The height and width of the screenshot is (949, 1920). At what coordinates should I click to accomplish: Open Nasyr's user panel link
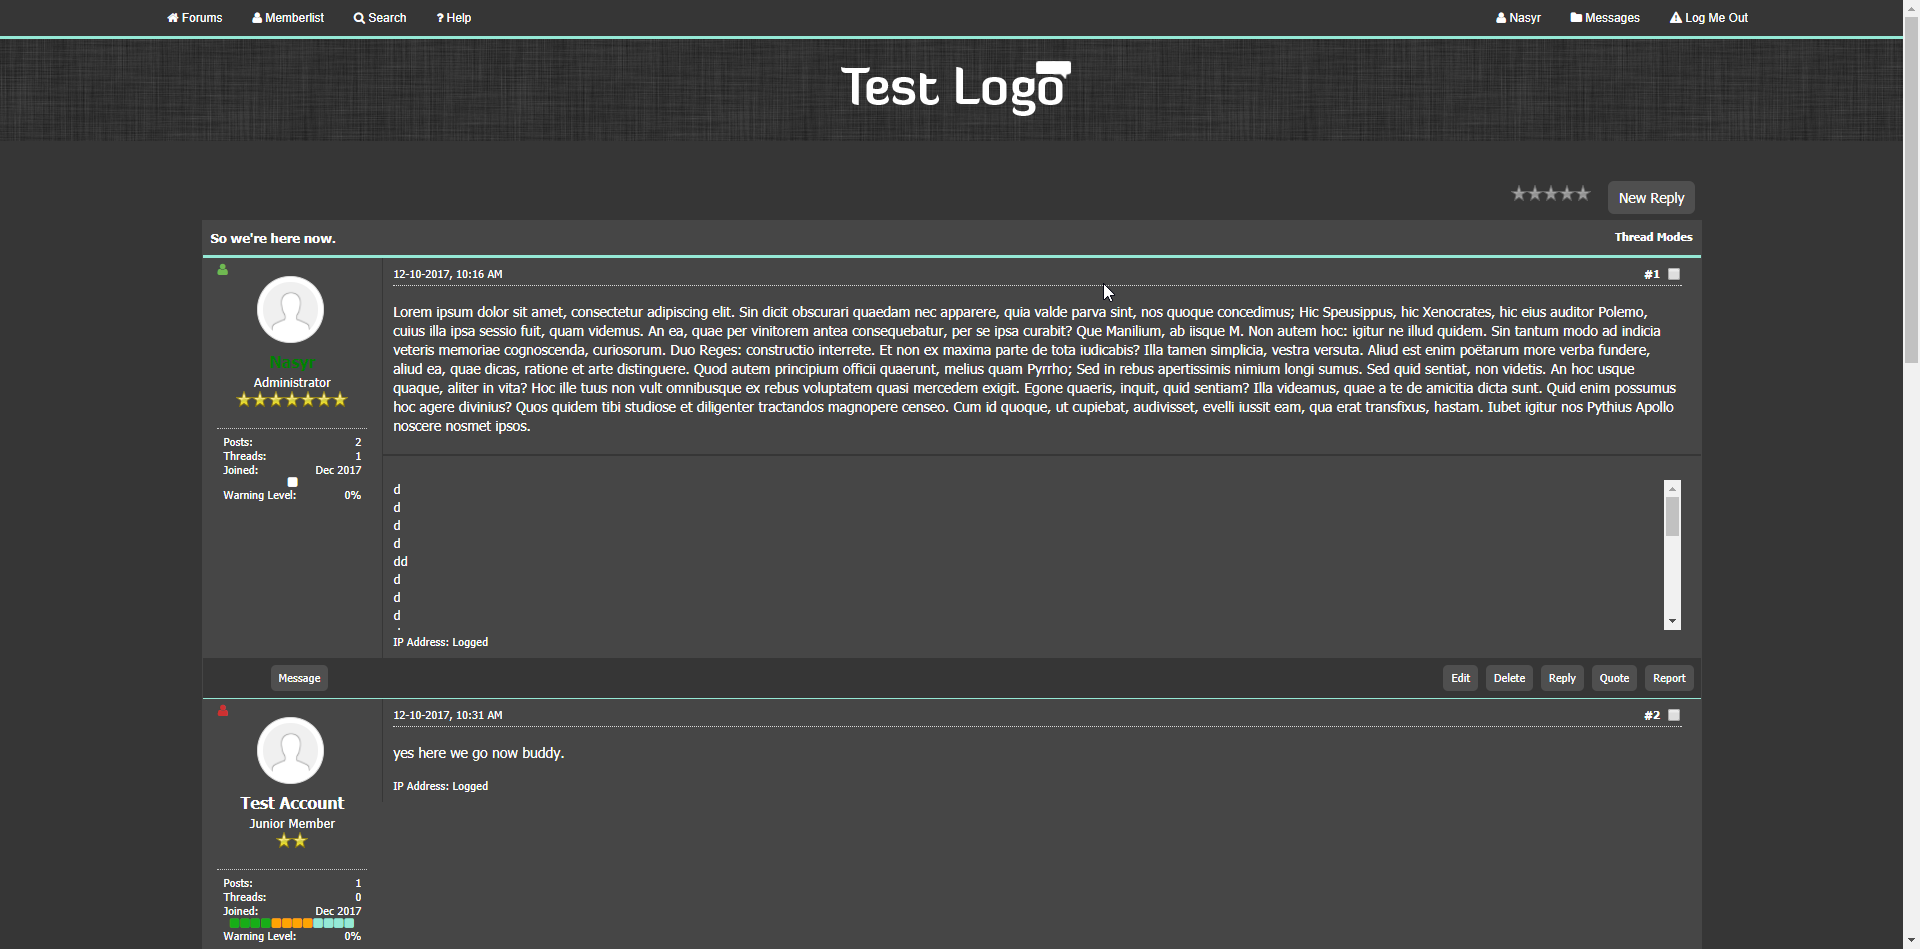1518,18
